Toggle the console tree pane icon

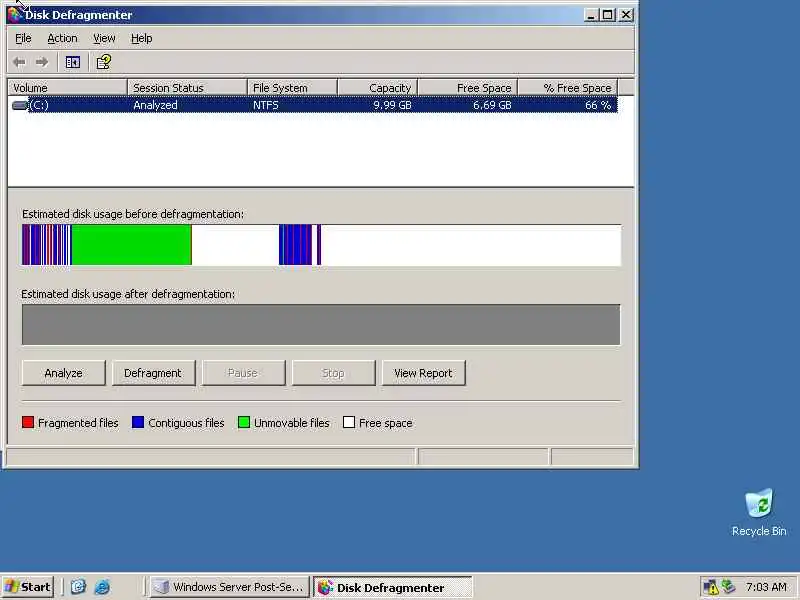(x=72, y=62)
